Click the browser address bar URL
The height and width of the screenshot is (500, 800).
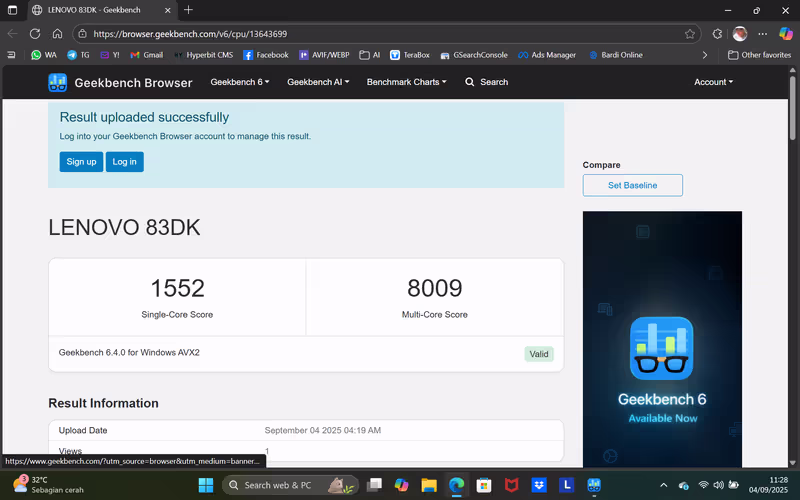coord(300,33)
